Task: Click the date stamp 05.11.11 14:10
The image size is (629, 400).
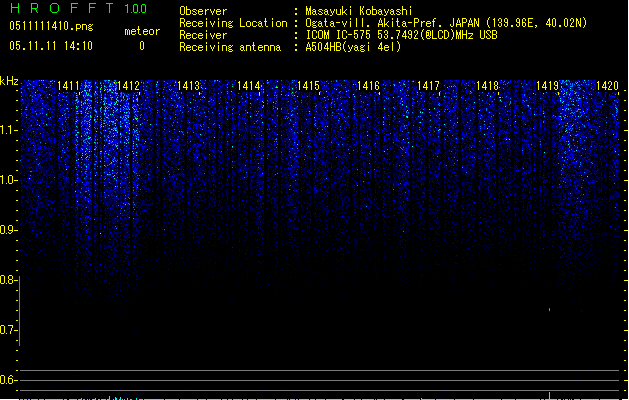Action: pyautogui.click(x=51, y=46)
